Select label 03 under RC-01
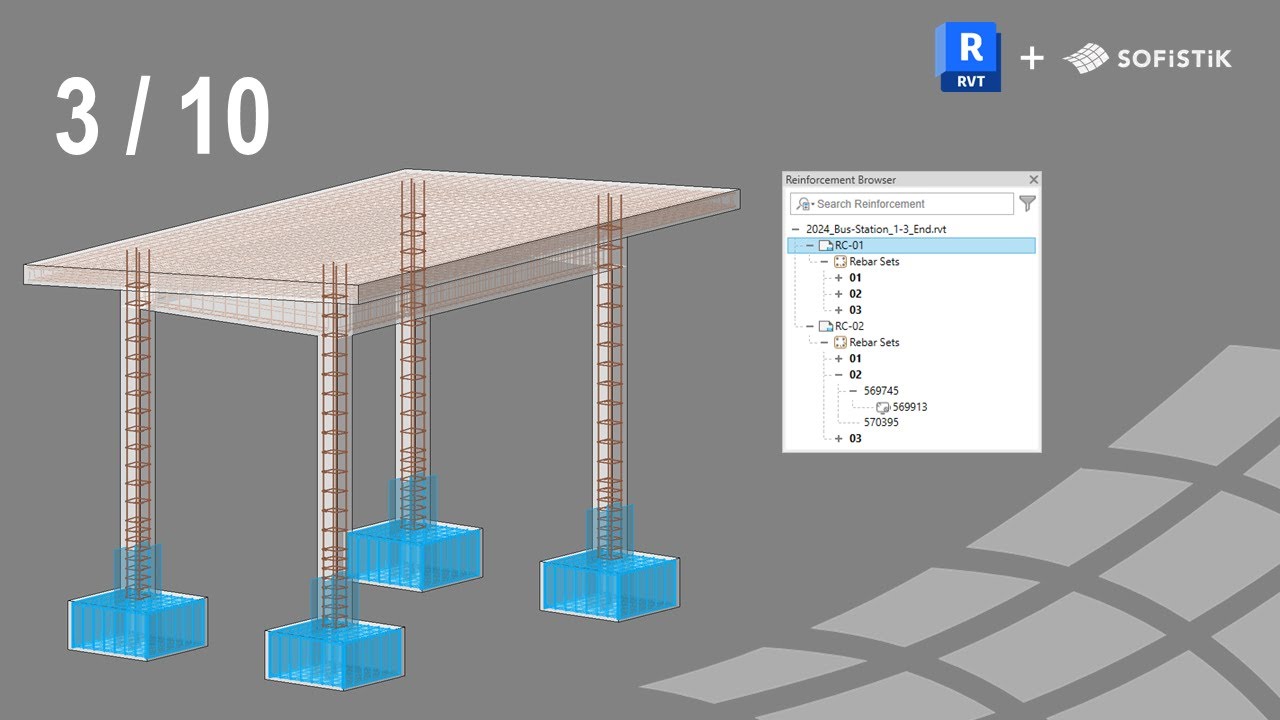 pos(855,310)
